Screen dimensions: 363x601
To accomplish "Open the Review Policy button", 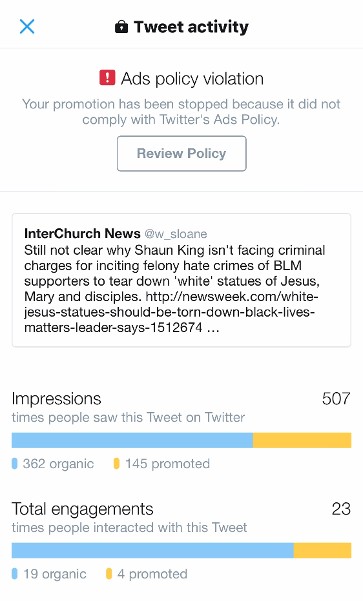I will [182, 153].
